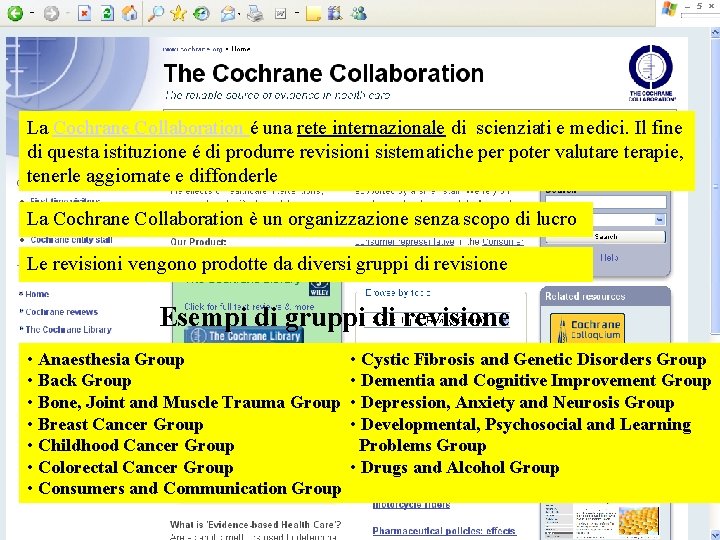Click the Home breadcrumb at top

click(x=241, y=49)
